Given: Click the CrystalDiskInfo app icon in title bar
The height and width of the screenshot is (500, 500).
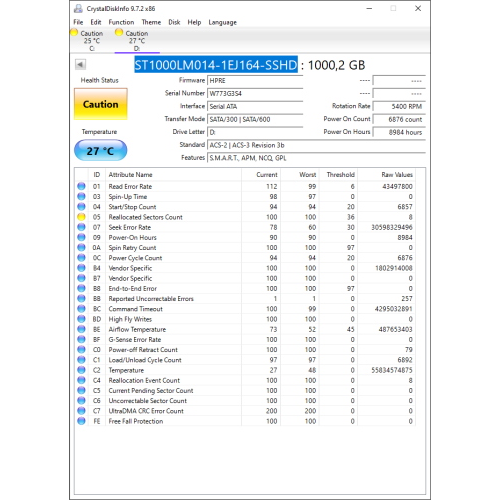Looking at the screenshot, I should point(78,9).
